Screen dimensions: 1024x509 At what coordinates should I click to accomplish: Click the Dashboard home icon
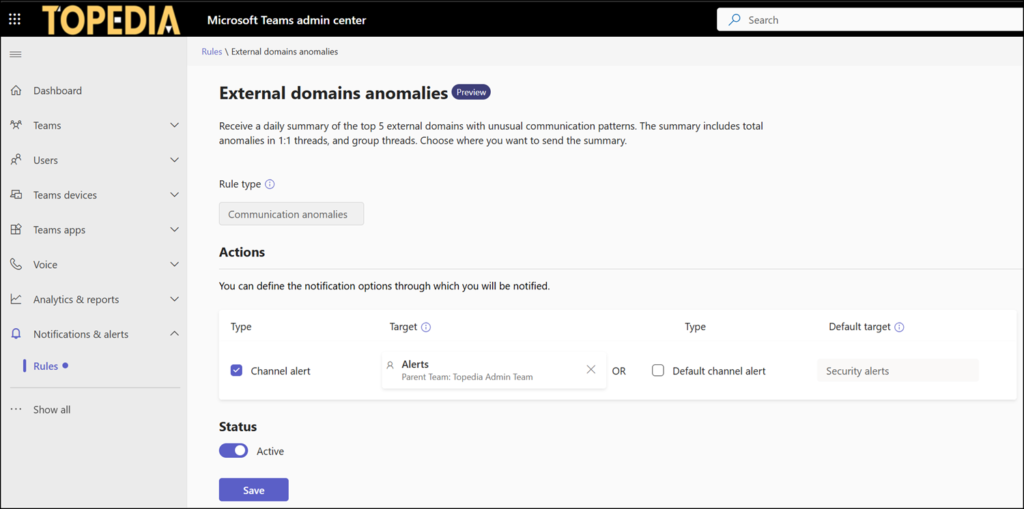click(16, 90)
